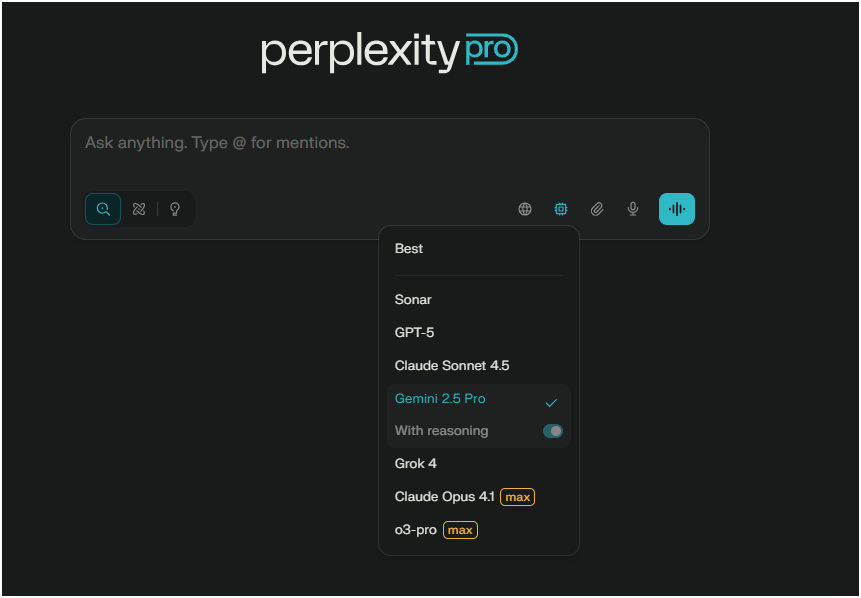
Task: Click the globe web search icon
Action: click(x=524, y=209)
